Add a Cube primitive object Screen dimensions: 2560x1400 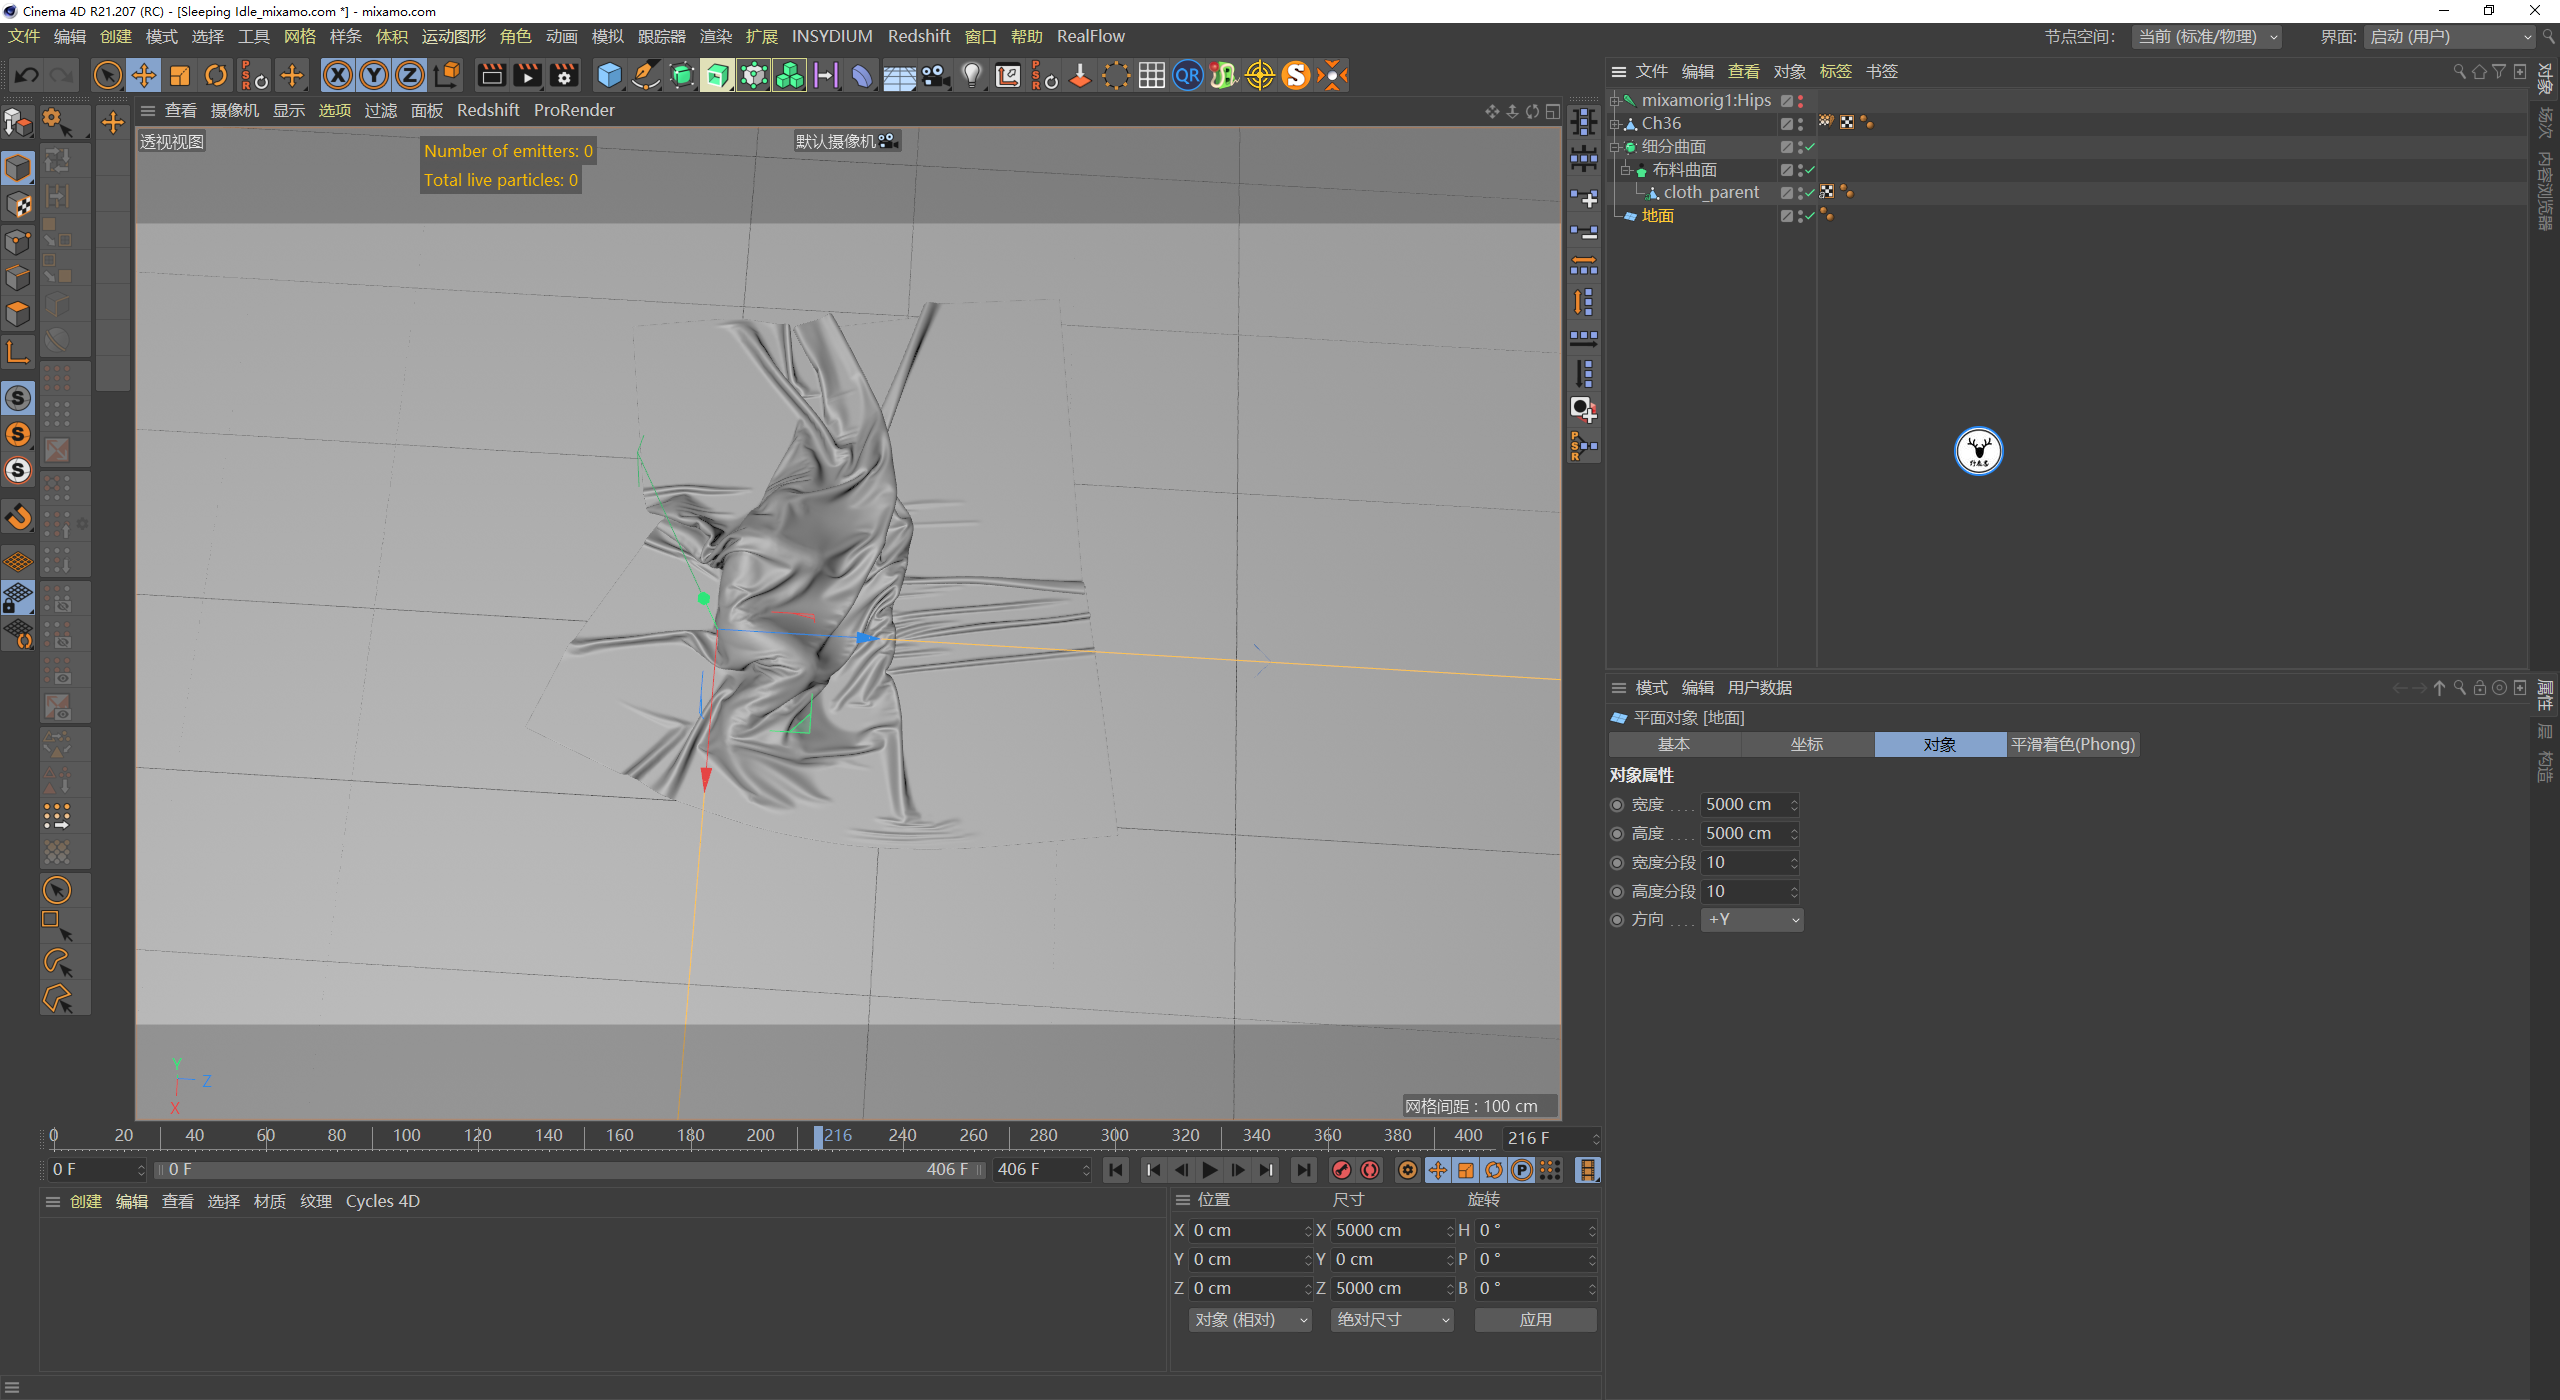pyautogui.click(x=609, y=75)
